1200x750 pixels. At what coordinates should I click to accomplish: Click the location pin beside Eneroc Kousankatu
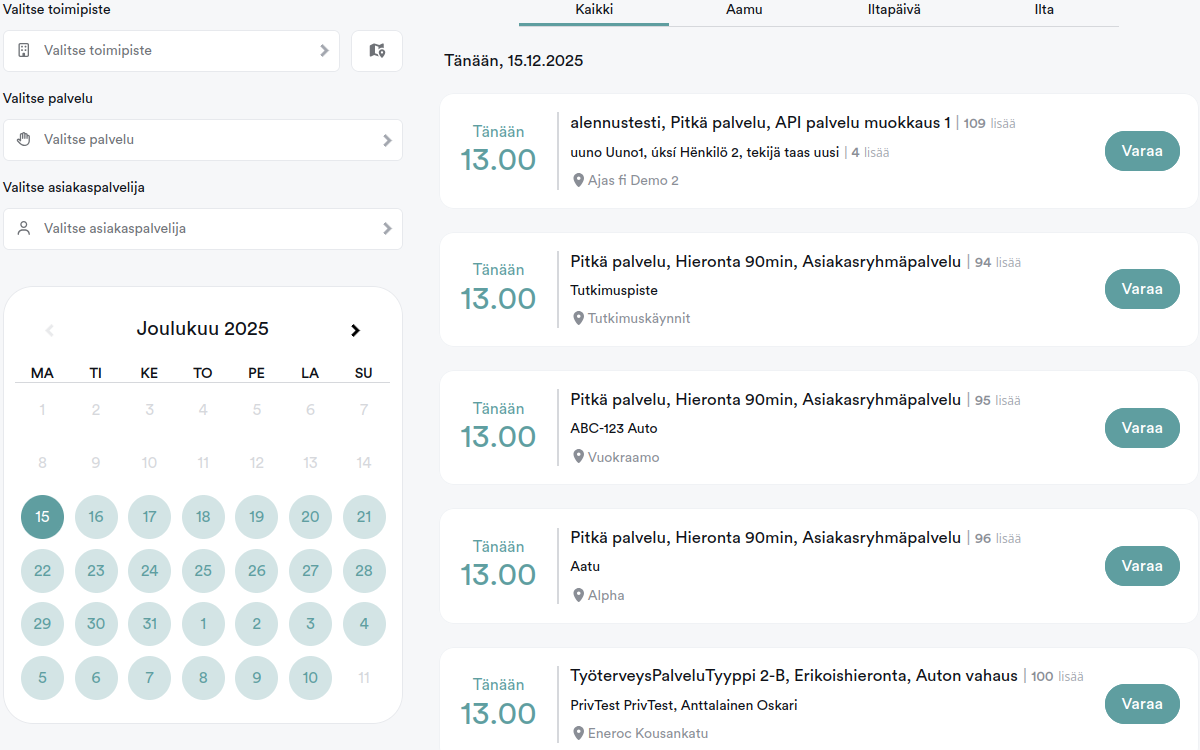point(578,733)
